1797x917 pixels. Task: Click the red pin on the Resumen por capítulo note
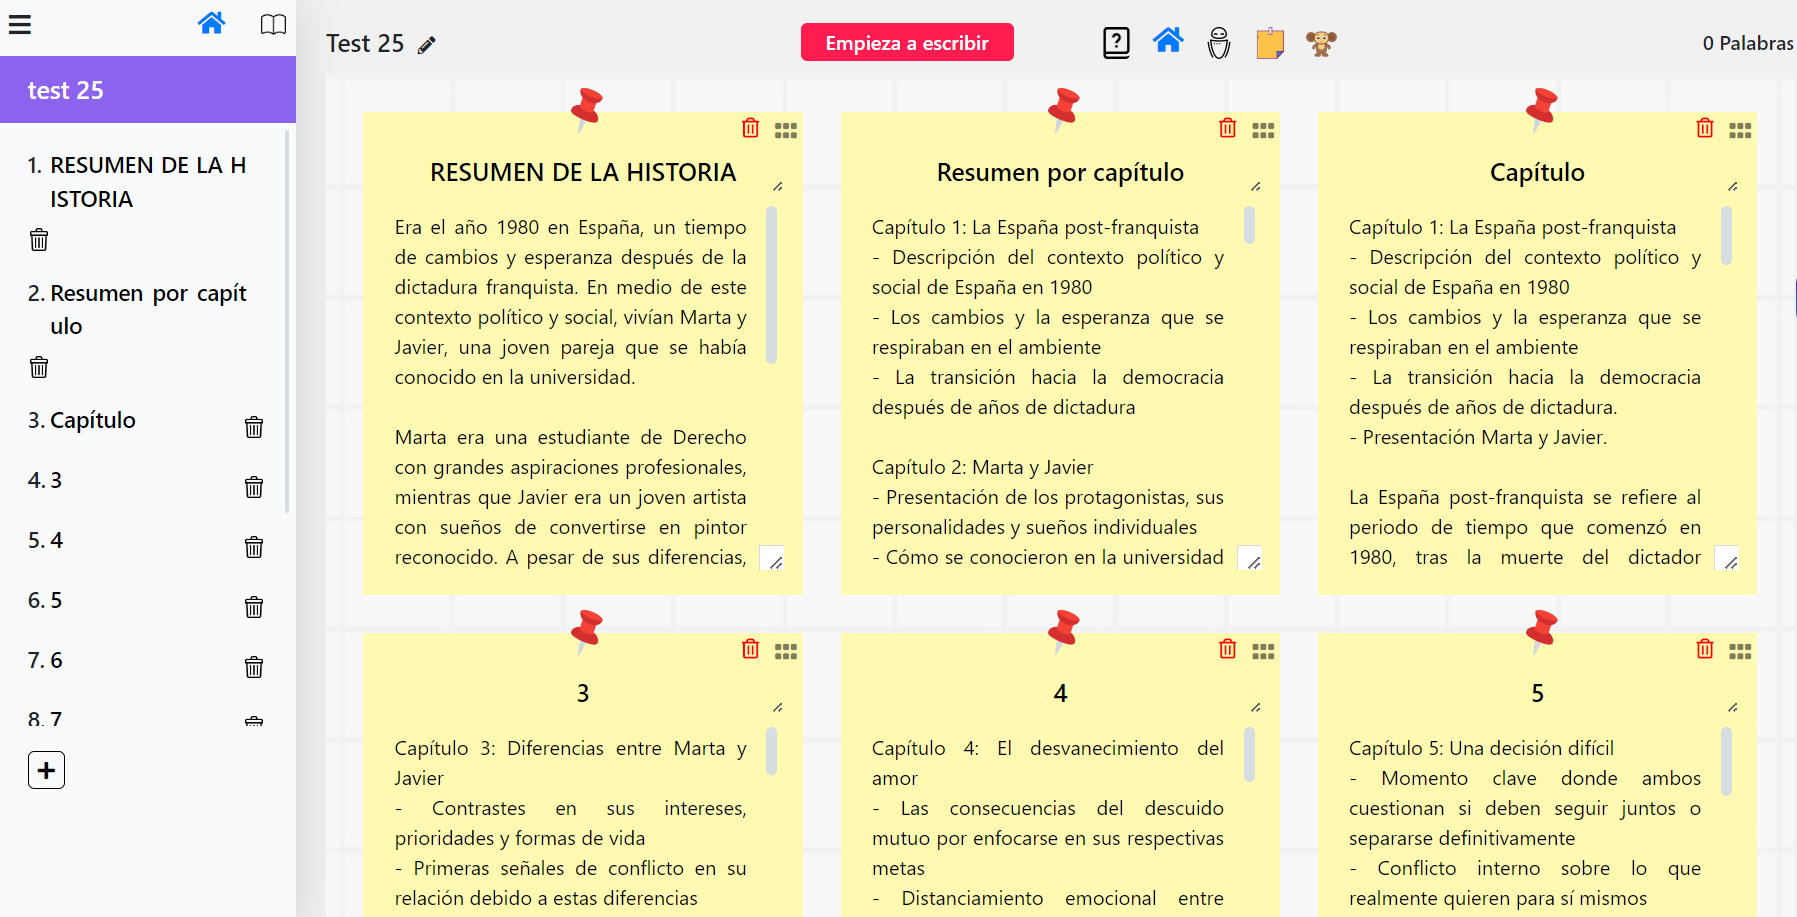[1062, 106]
